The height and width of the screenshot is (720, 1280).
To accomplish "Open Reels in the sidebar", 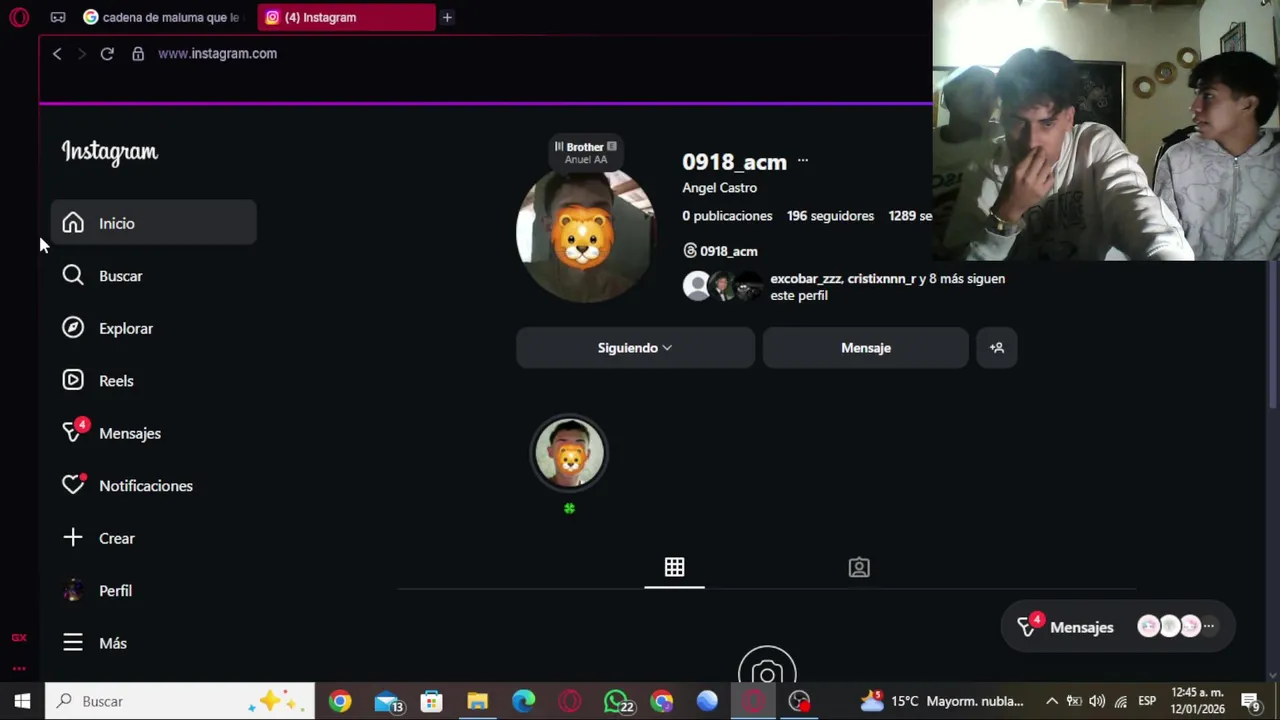I will [154, 381].
